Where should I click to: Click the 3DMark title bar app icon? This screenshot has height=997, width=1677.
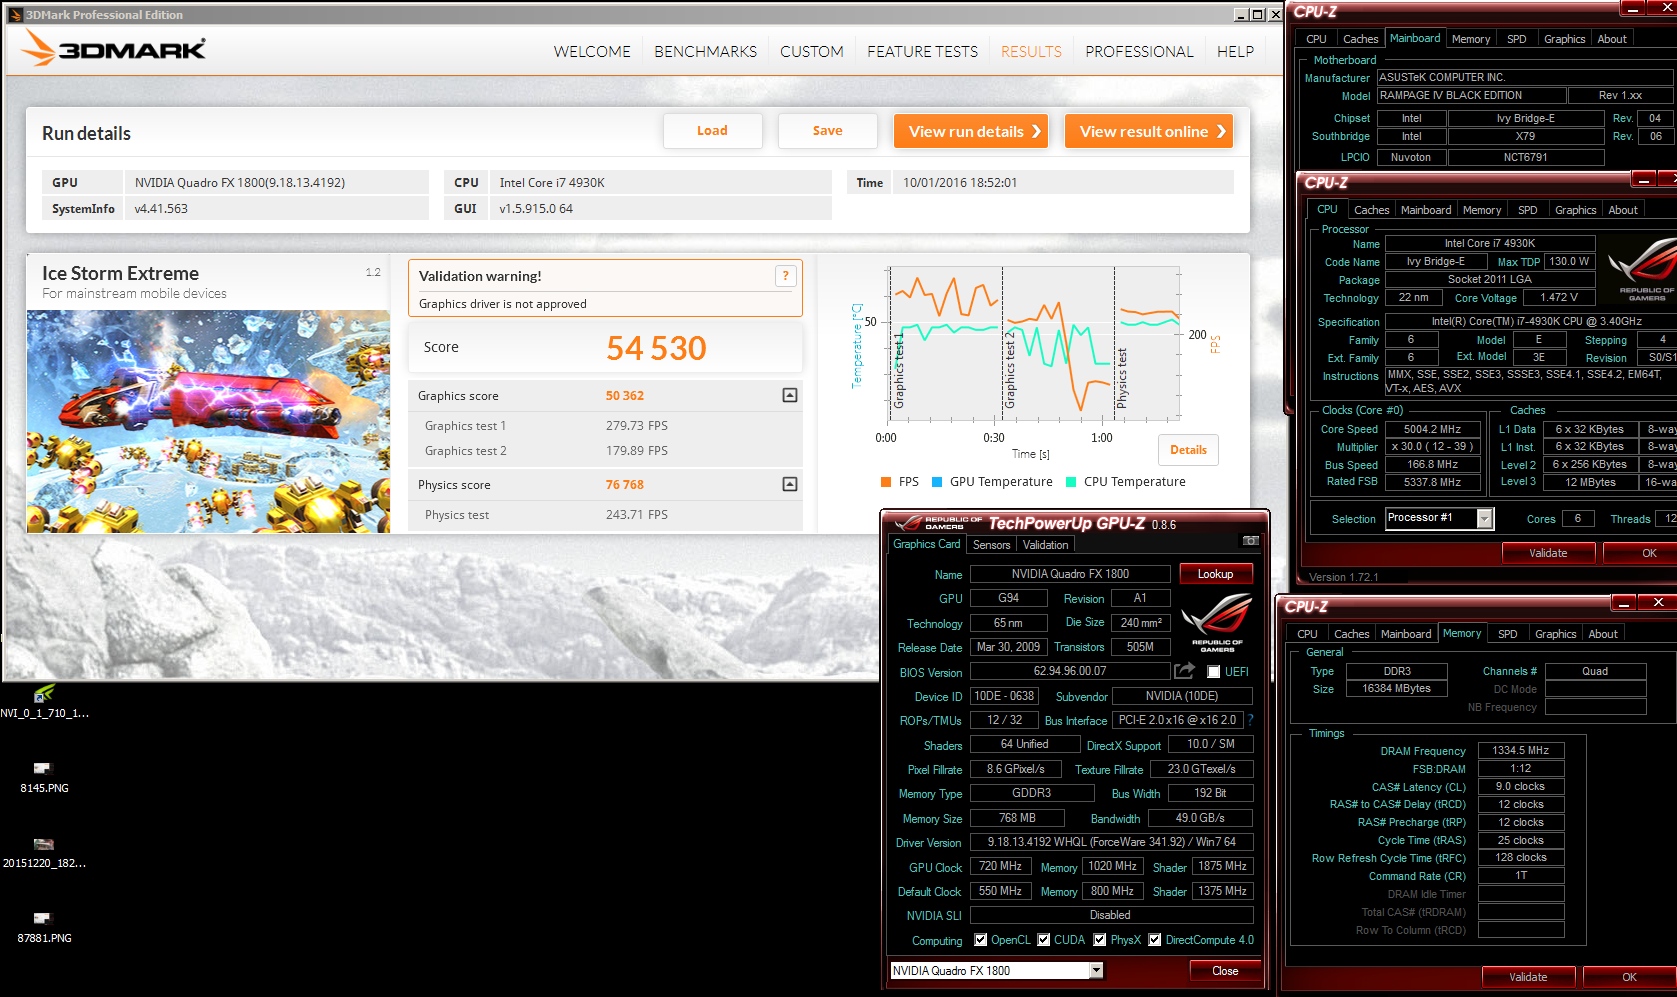pyautogui.click(x=15, y=15)
